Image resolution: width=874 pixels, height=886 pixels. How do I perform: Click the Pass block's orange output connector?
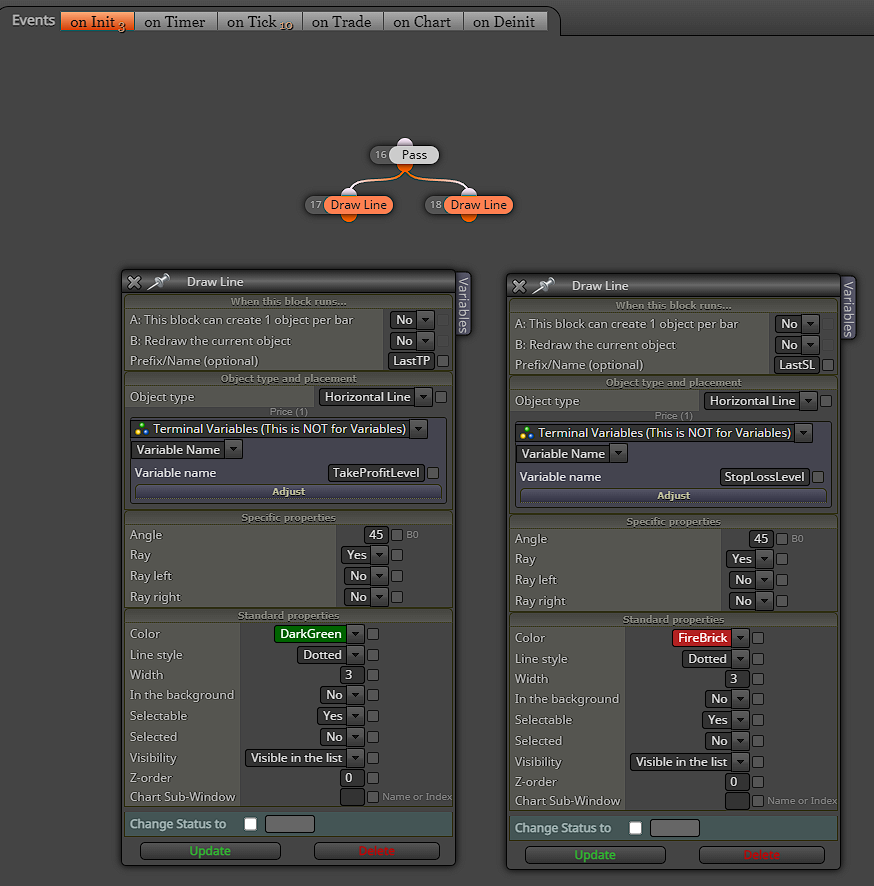pos(405,168)
